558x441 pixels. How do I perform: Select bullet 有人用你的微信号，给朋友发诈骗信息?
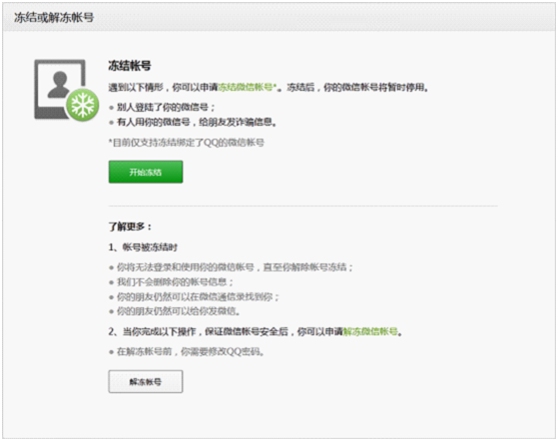(x=196, y=122)
